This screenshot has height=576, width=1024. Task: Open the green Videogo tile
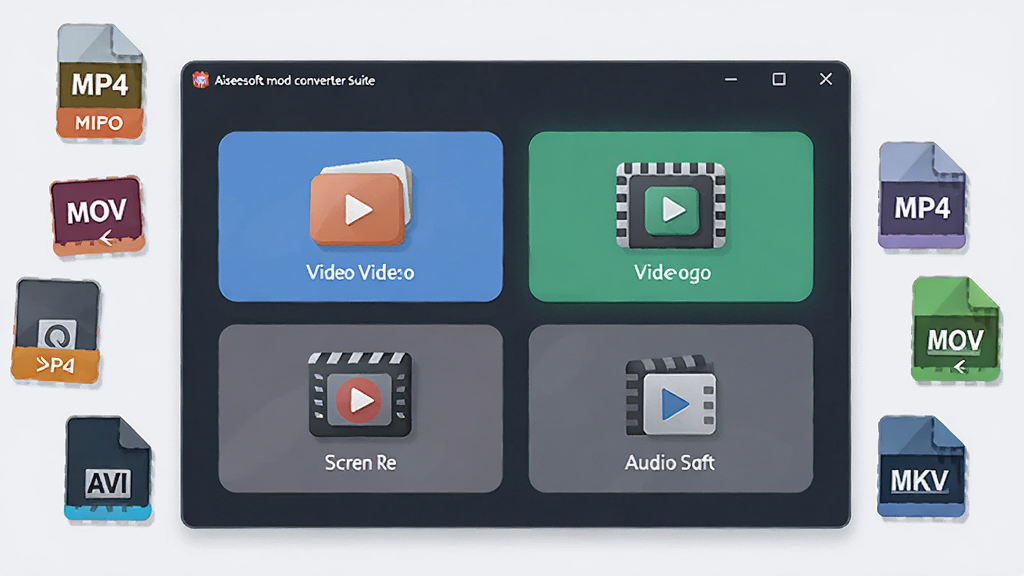coord(671,216)
